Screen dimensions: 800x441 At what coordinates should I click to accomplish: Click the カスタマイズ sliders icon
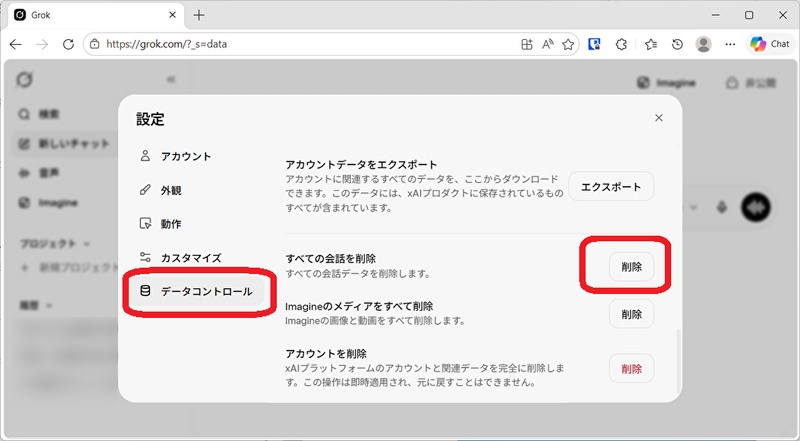pos(145,257)
